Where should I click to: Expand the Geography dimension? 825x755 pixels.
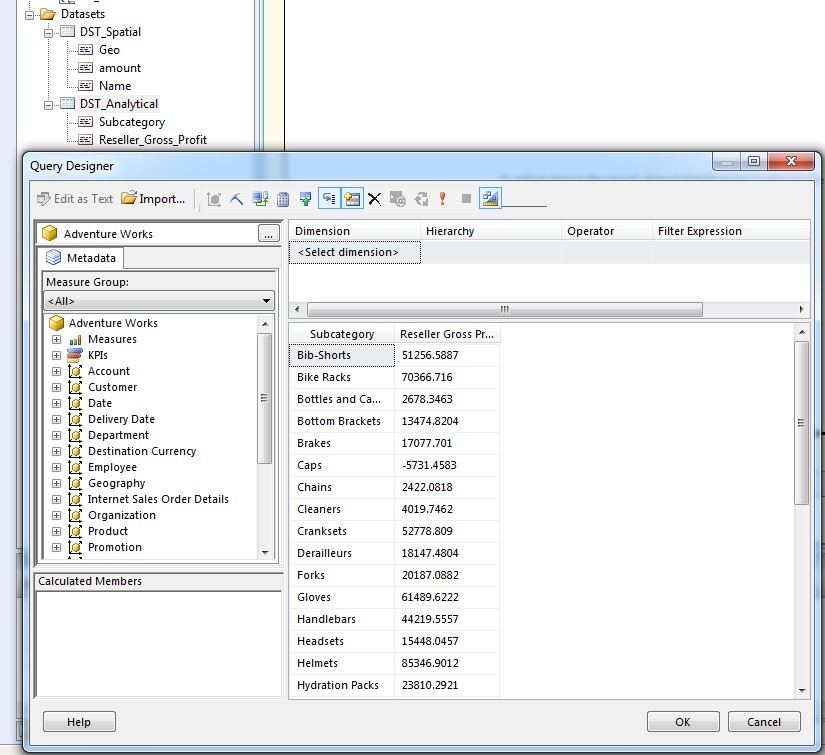[x=56, y=484]
